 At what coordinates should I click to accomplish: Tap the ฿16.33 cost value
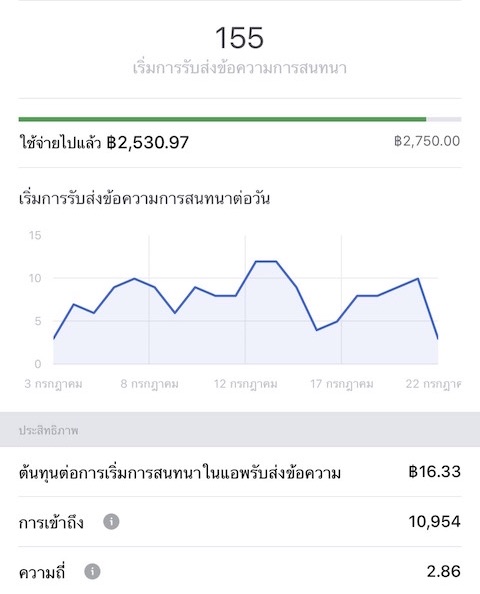pos(435,472)
